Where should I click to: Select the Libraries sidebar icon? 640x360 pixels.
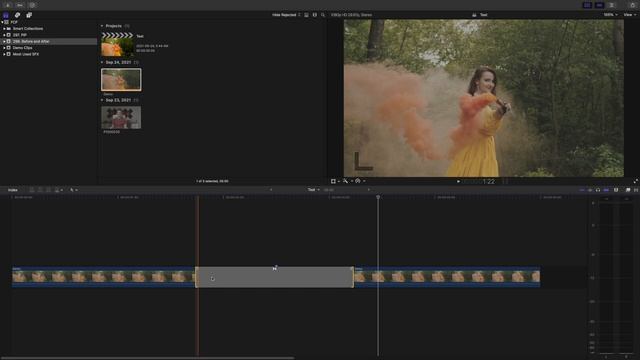[x=6, y=15]
